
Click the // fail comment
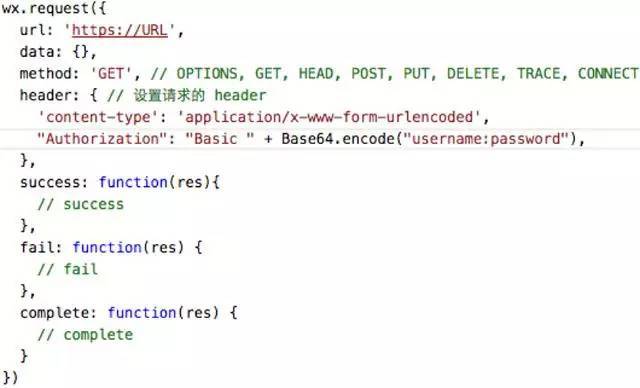(x=67, y=269)
